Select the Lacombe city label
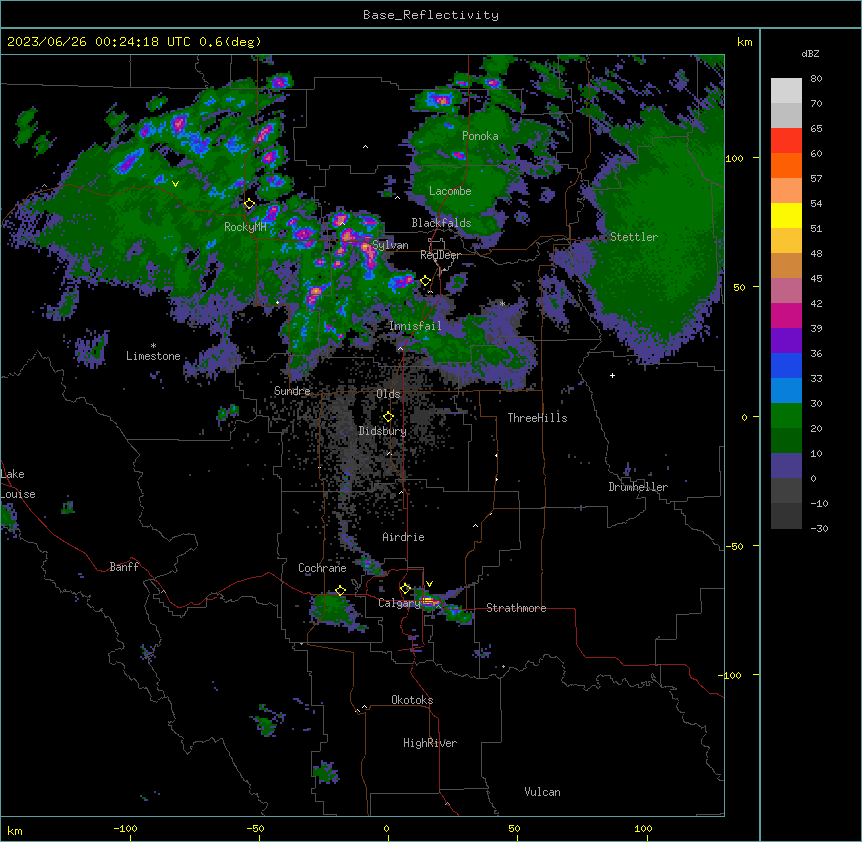This screenshot has height=842, width=862. [x=450, y=191]
